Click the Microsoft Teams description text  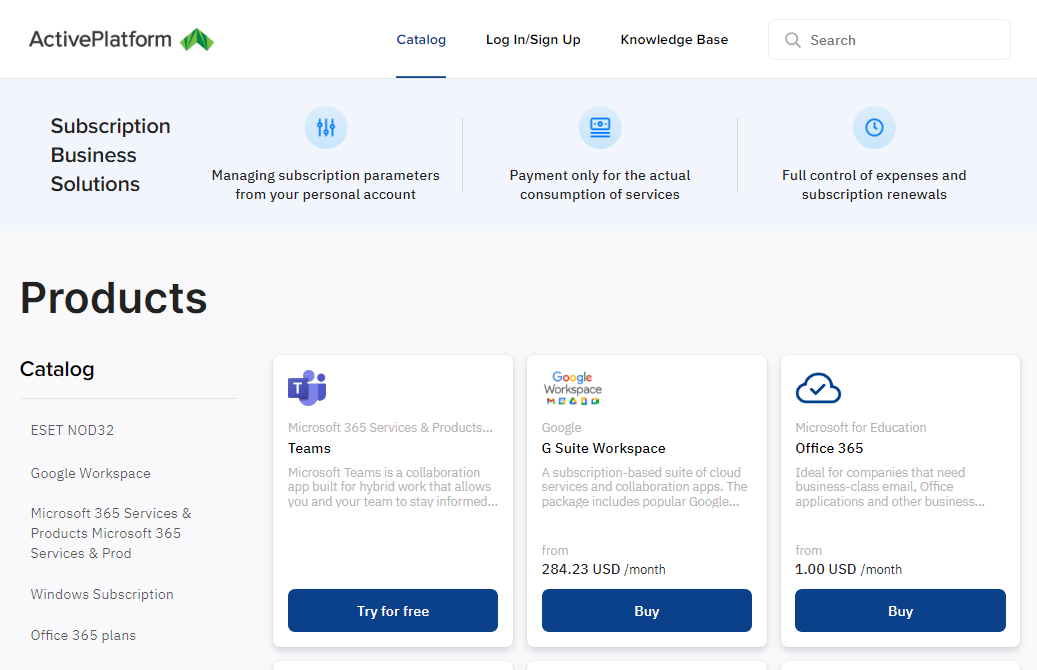click(393, 487)
